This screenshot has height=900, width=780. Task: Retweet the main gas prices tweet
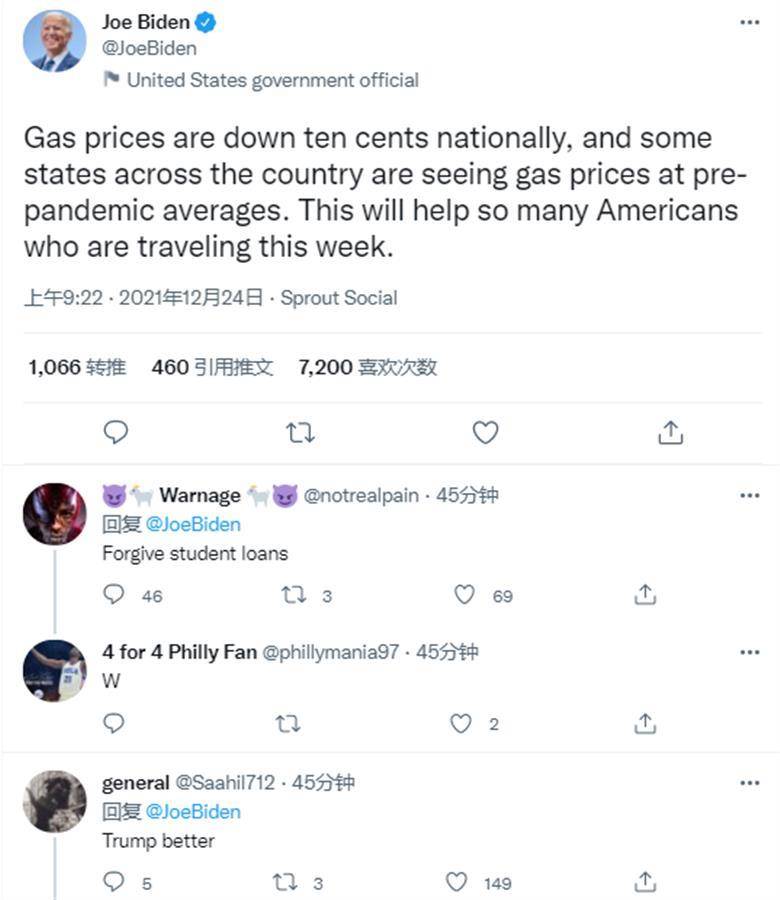300,432
